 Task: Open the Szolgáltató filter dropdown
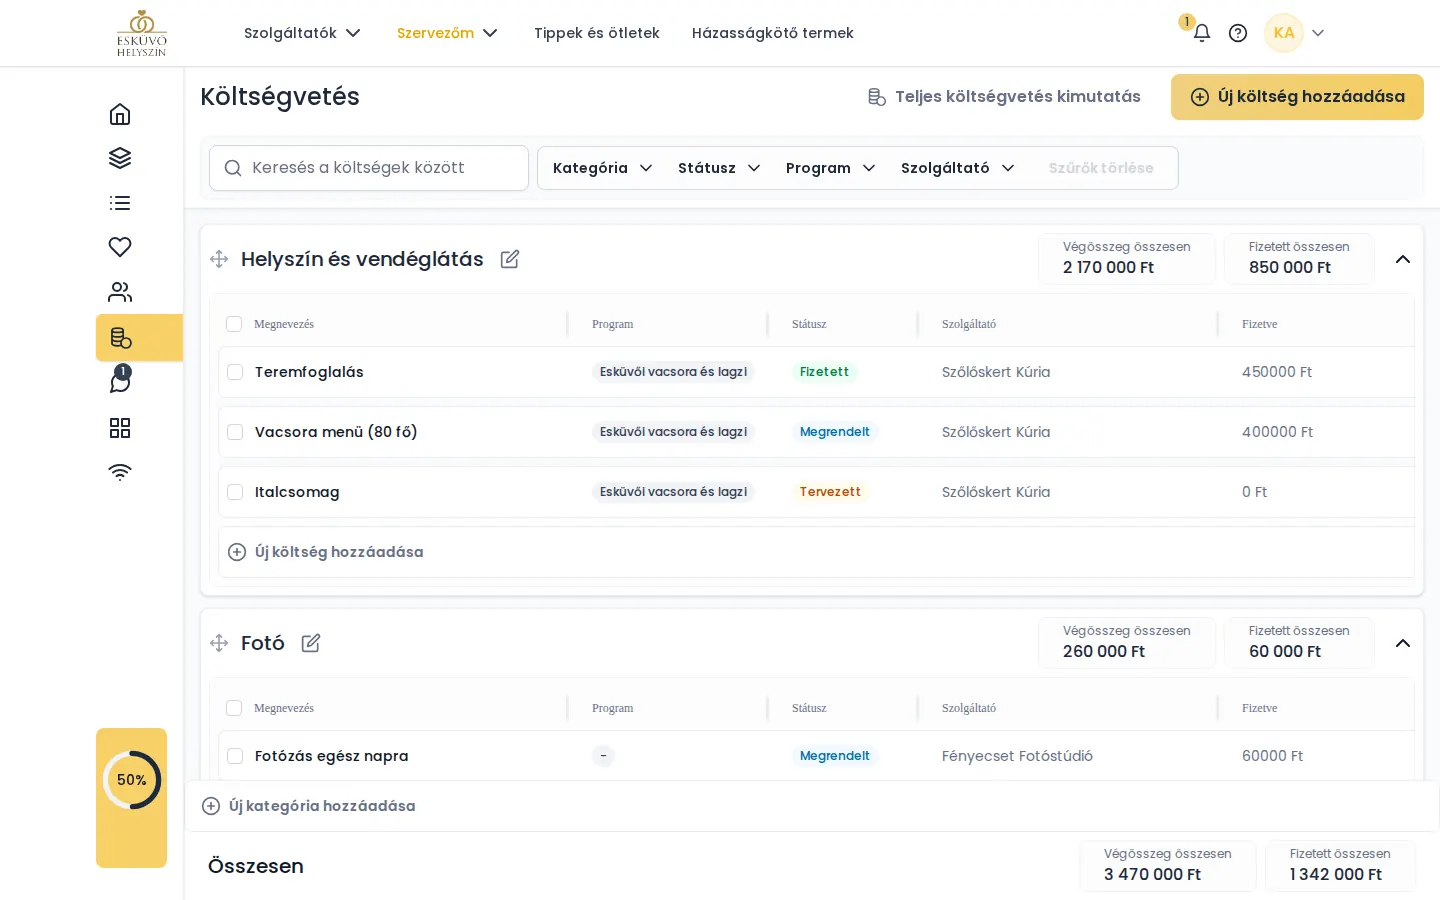click(957, 168)
